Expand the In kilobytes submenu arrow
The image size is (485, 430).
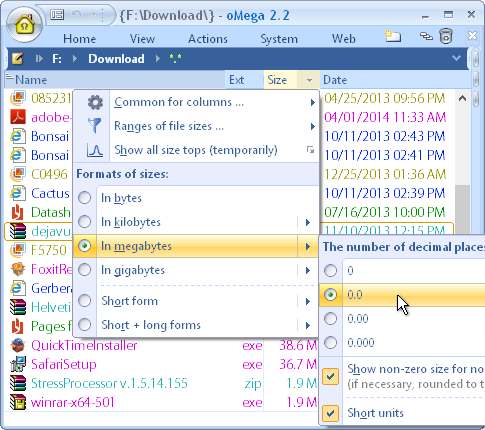click(308, 222)
